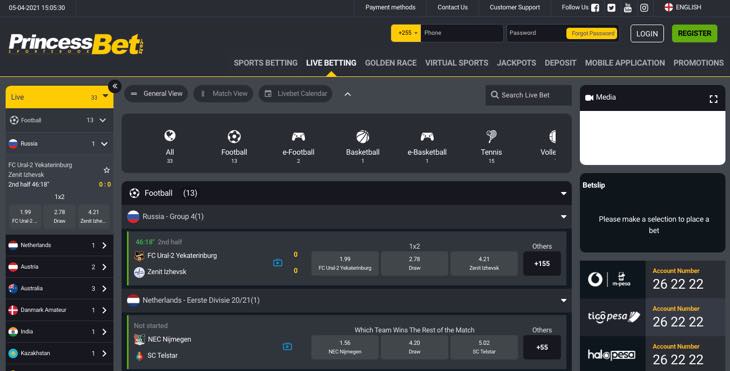The height and width of the screenshot is (371, 730).
Task: Expand Netherlands in sidebar
Action: coord(104,245)
